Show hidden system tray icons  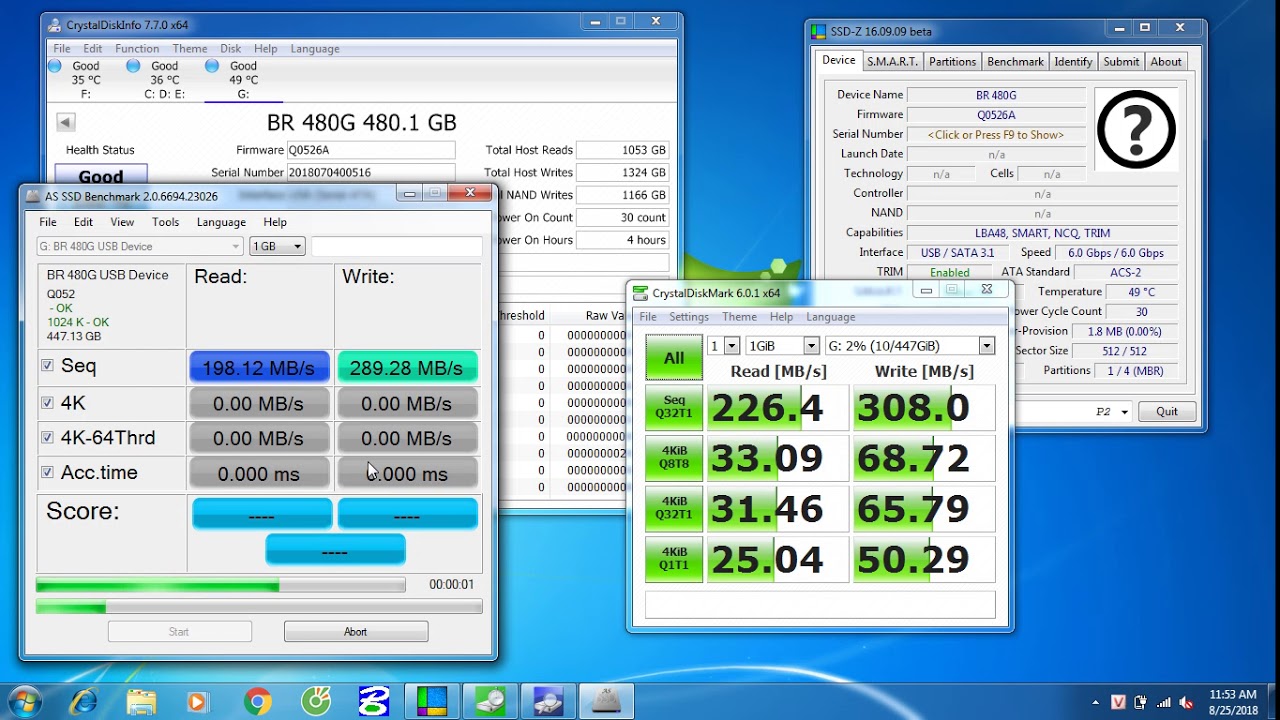point(1096,703)
